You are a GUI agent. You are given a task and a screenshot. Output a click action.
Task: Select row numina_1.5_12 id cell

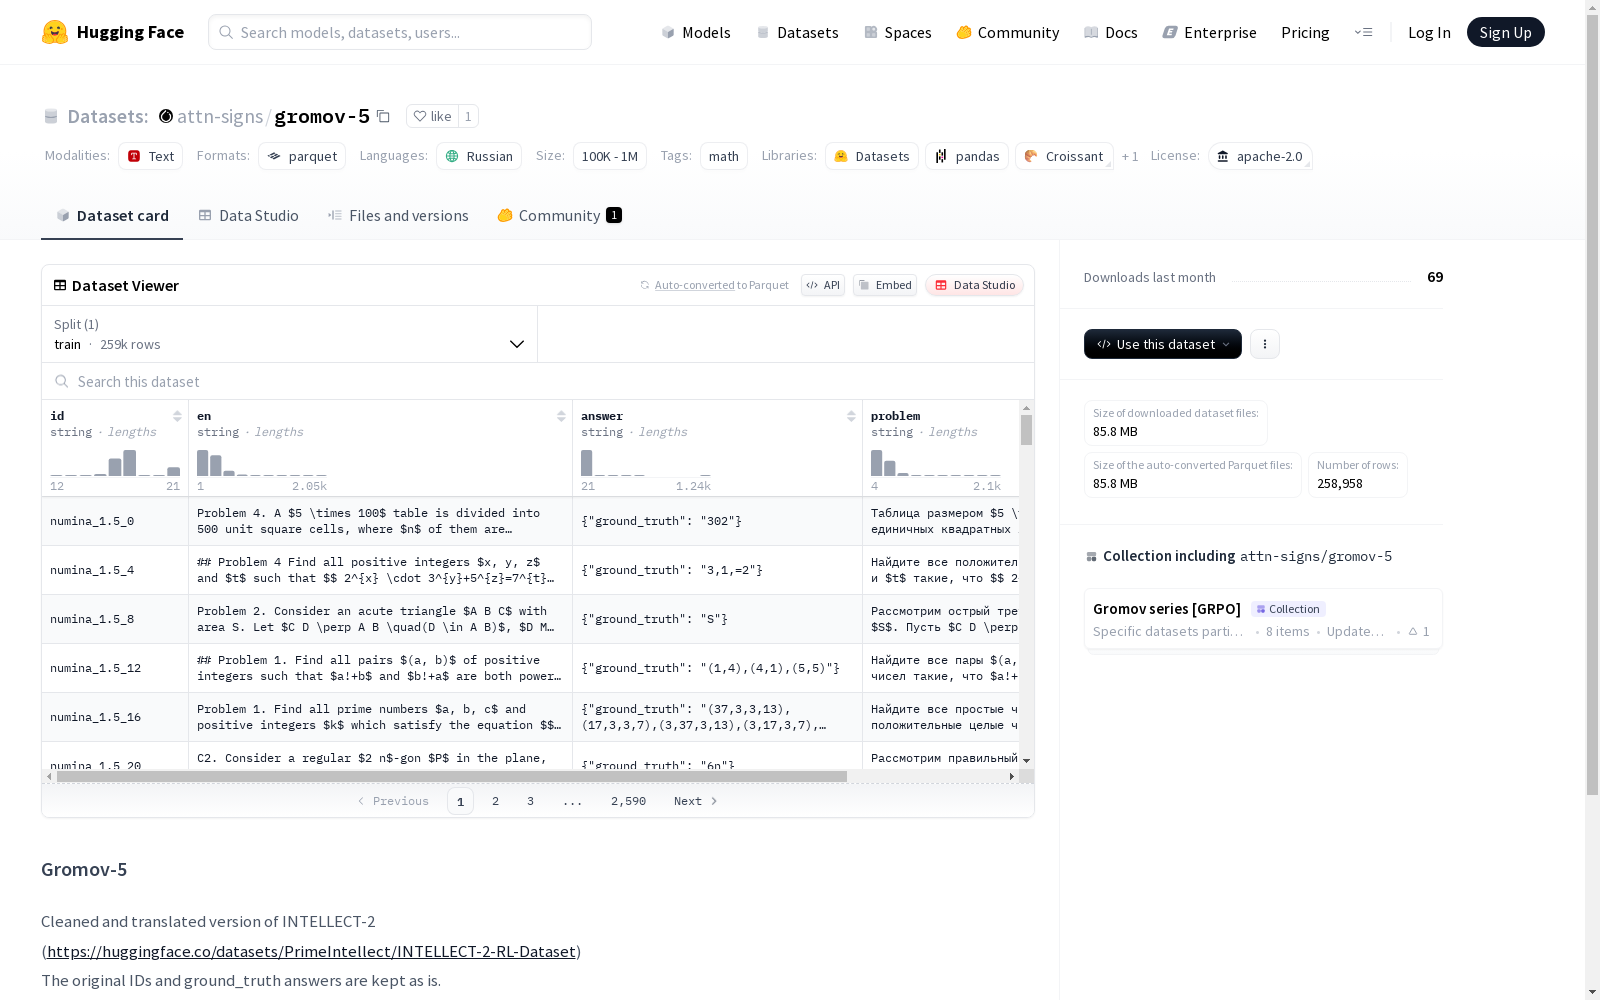tap(115, 668)
